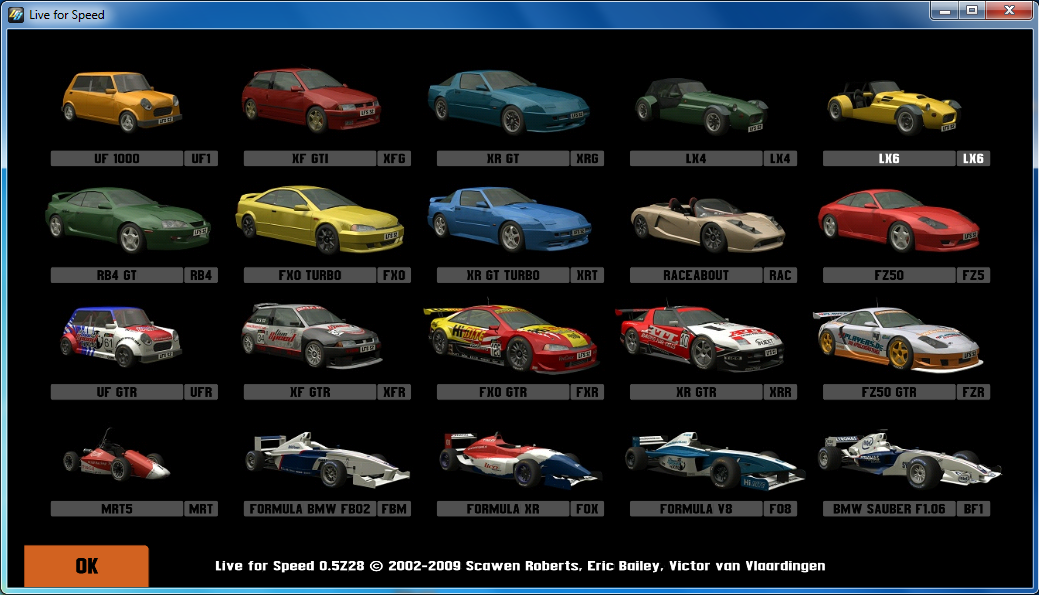Click the Live for Speed title bar icon

tap(16, 14)
